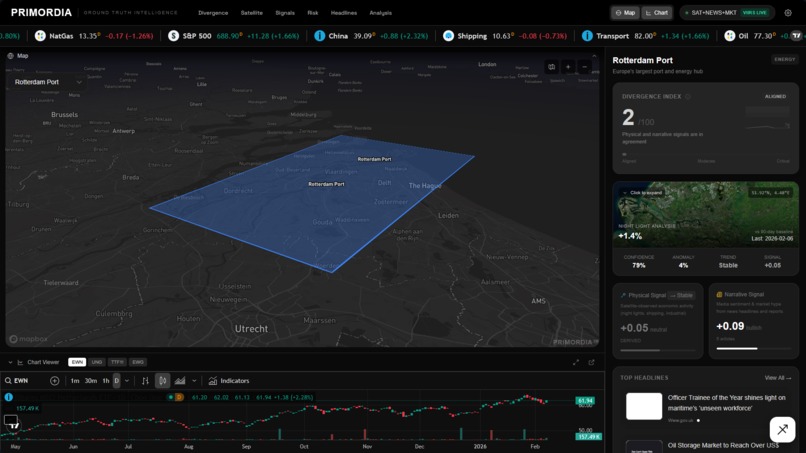Open the Divergence menu

coord(213,13)
